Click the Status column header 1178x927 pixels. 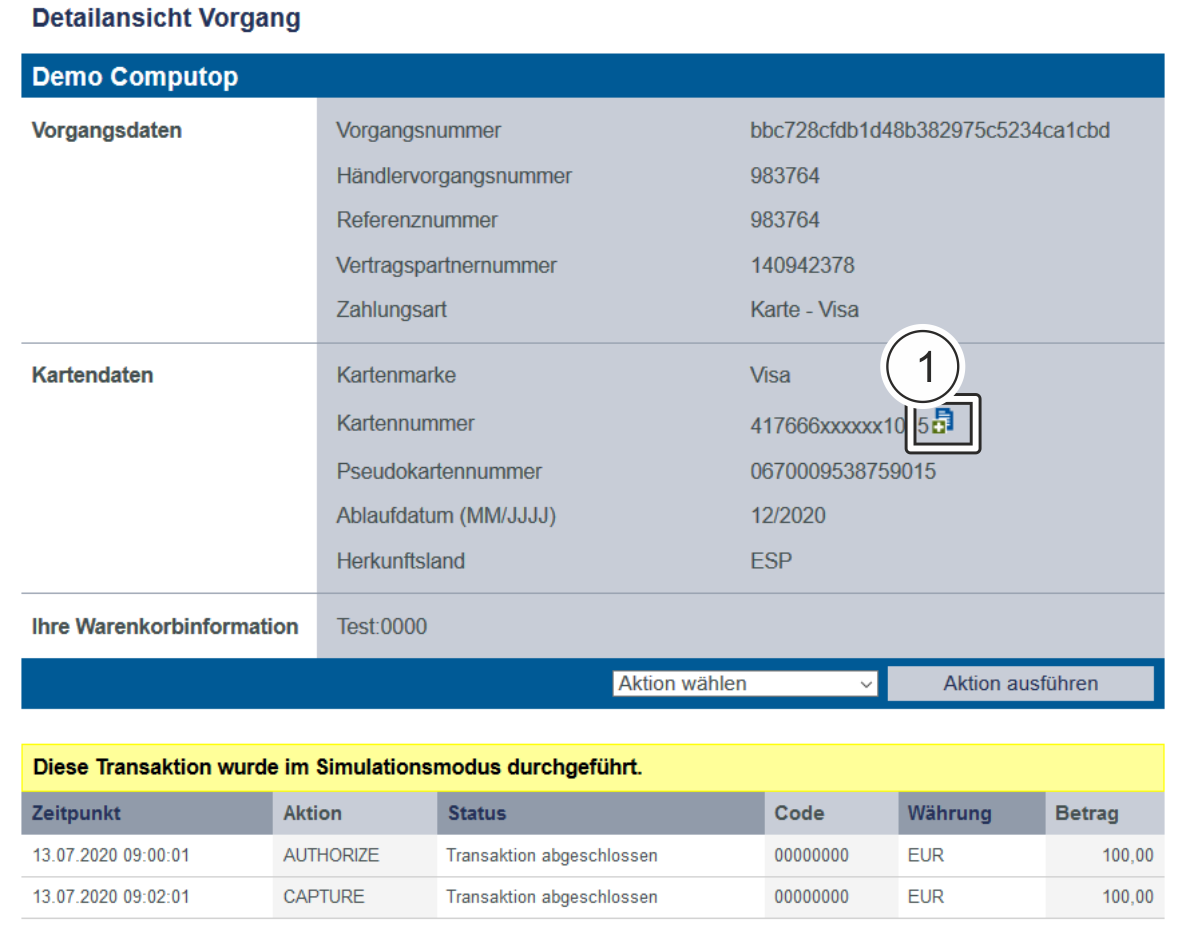click(x=477, y=813)
